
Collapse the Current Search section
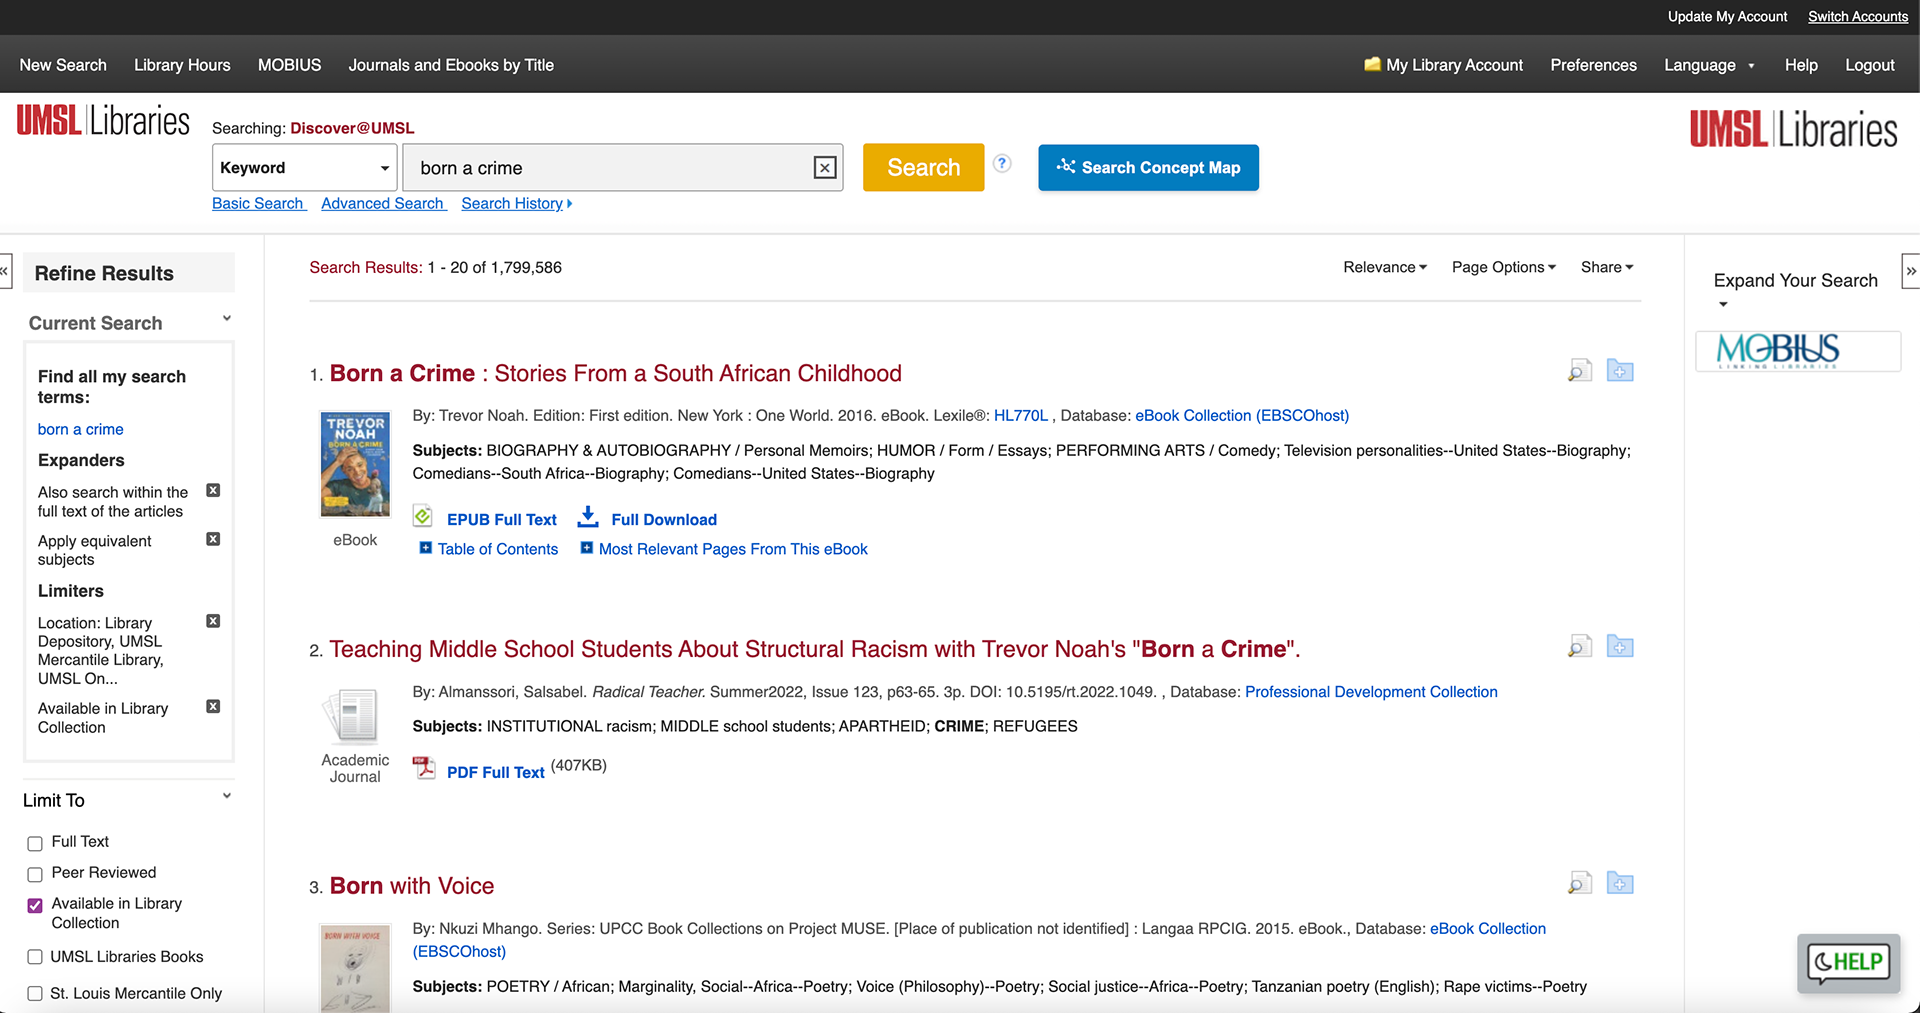pyautogui.click(x=227, y=319)
